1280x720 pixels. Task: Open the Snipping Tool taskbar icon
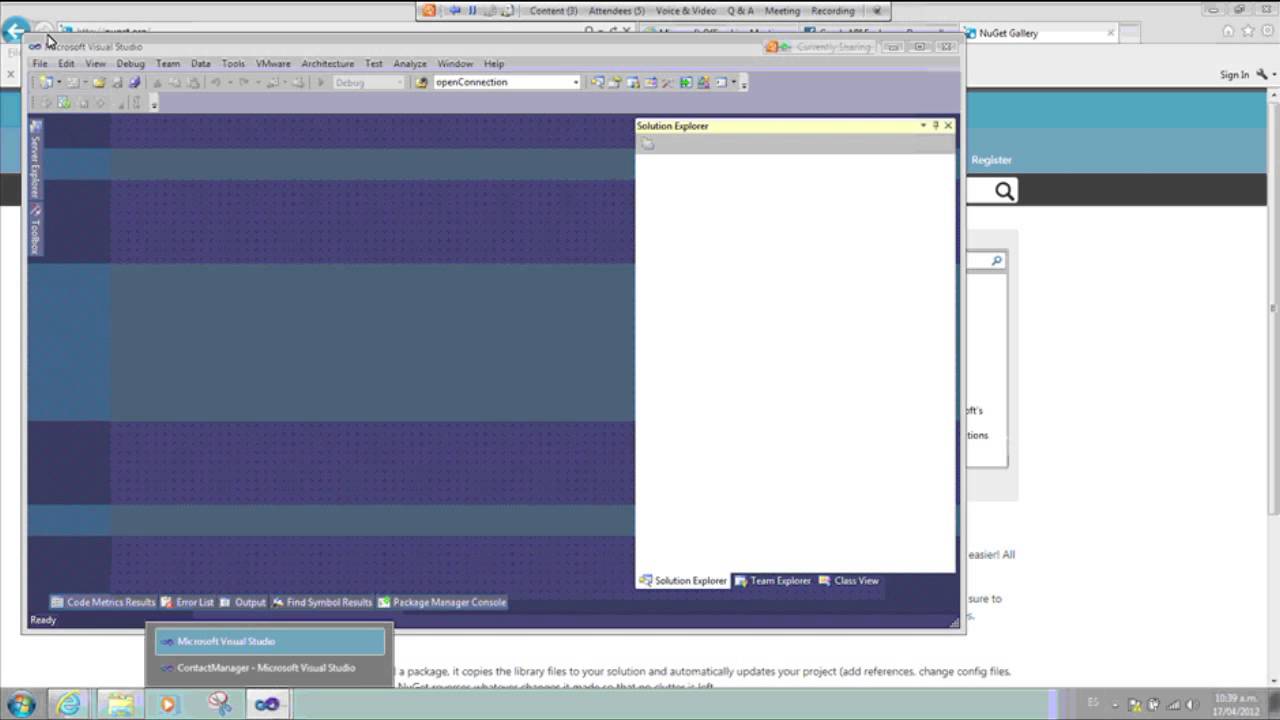pos(219,704)
